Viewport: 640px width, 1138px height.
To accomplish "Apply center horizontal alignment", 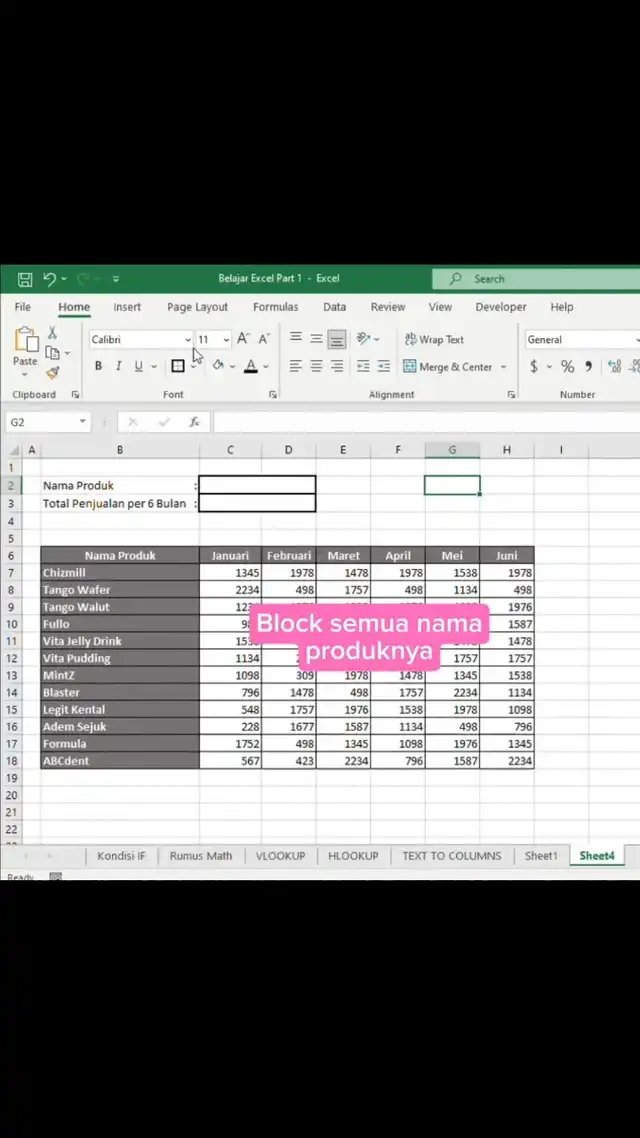I will pos(316,366).
